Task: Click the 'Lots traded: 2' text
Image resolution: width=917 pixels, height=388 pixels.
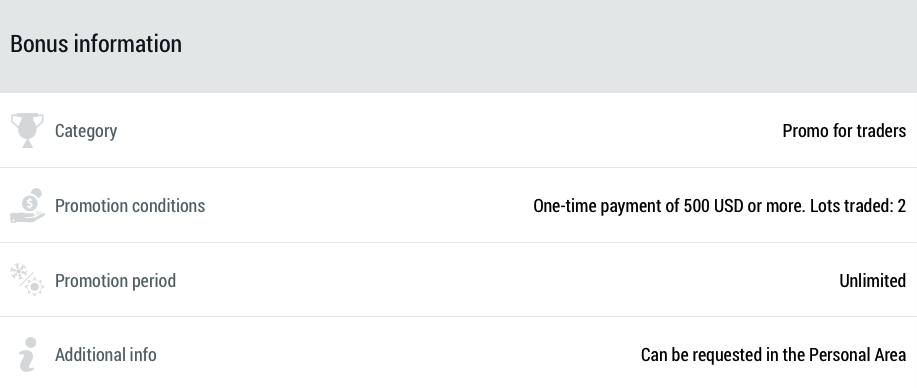Action: (858, 205)
